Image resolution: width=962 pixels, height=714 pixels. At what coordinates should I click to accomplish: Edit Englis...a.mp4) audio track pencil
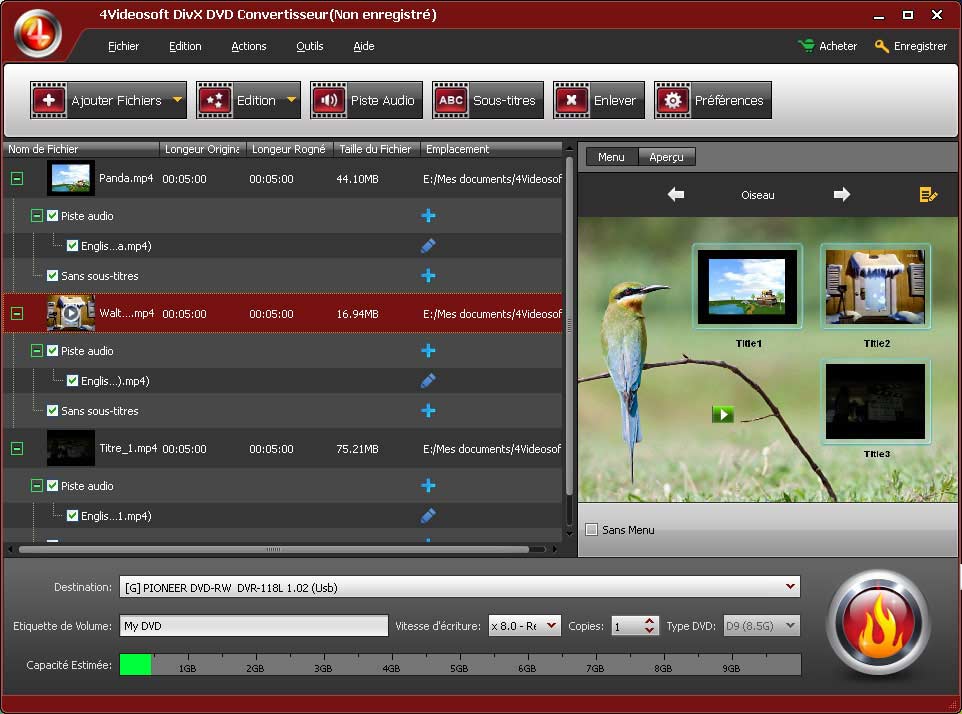pos(428,245)
